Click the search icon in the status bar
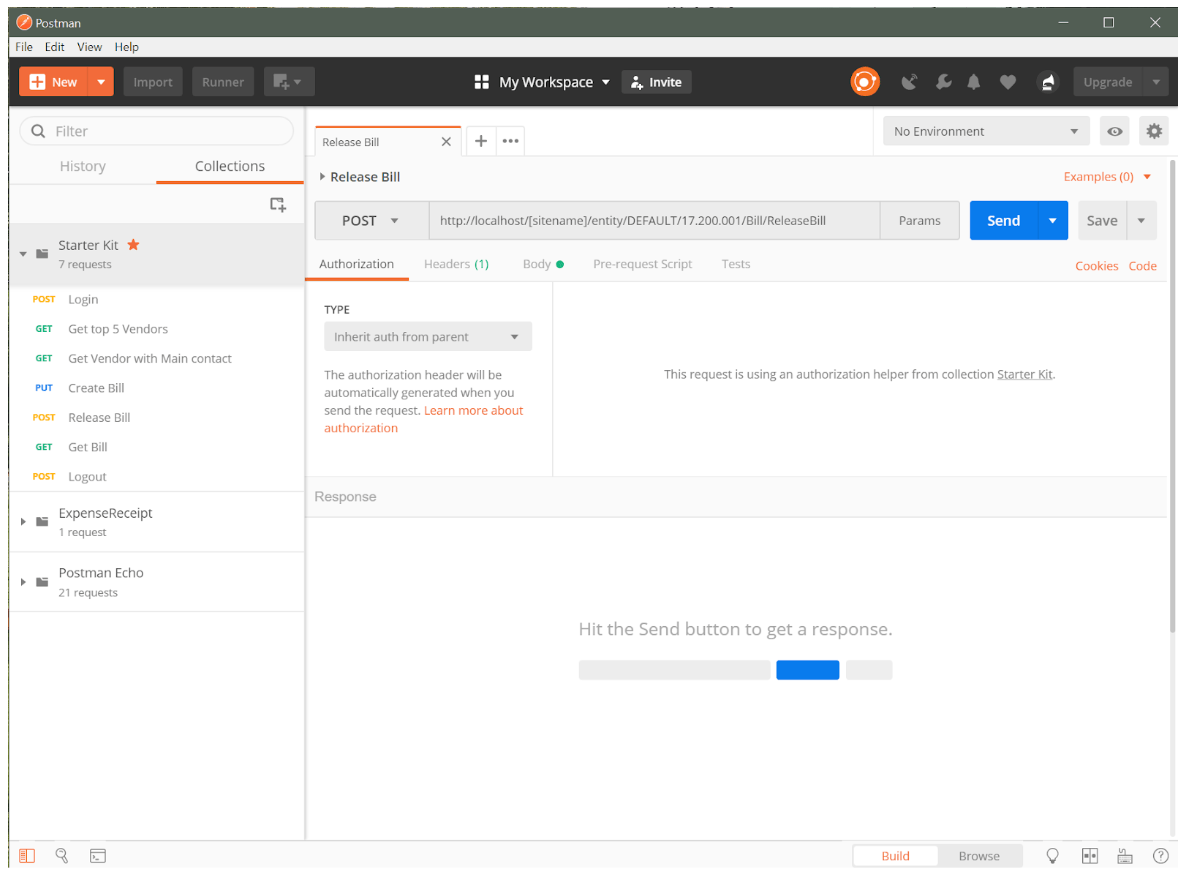Screen dimensions: 1200x896 pos(62,856)
